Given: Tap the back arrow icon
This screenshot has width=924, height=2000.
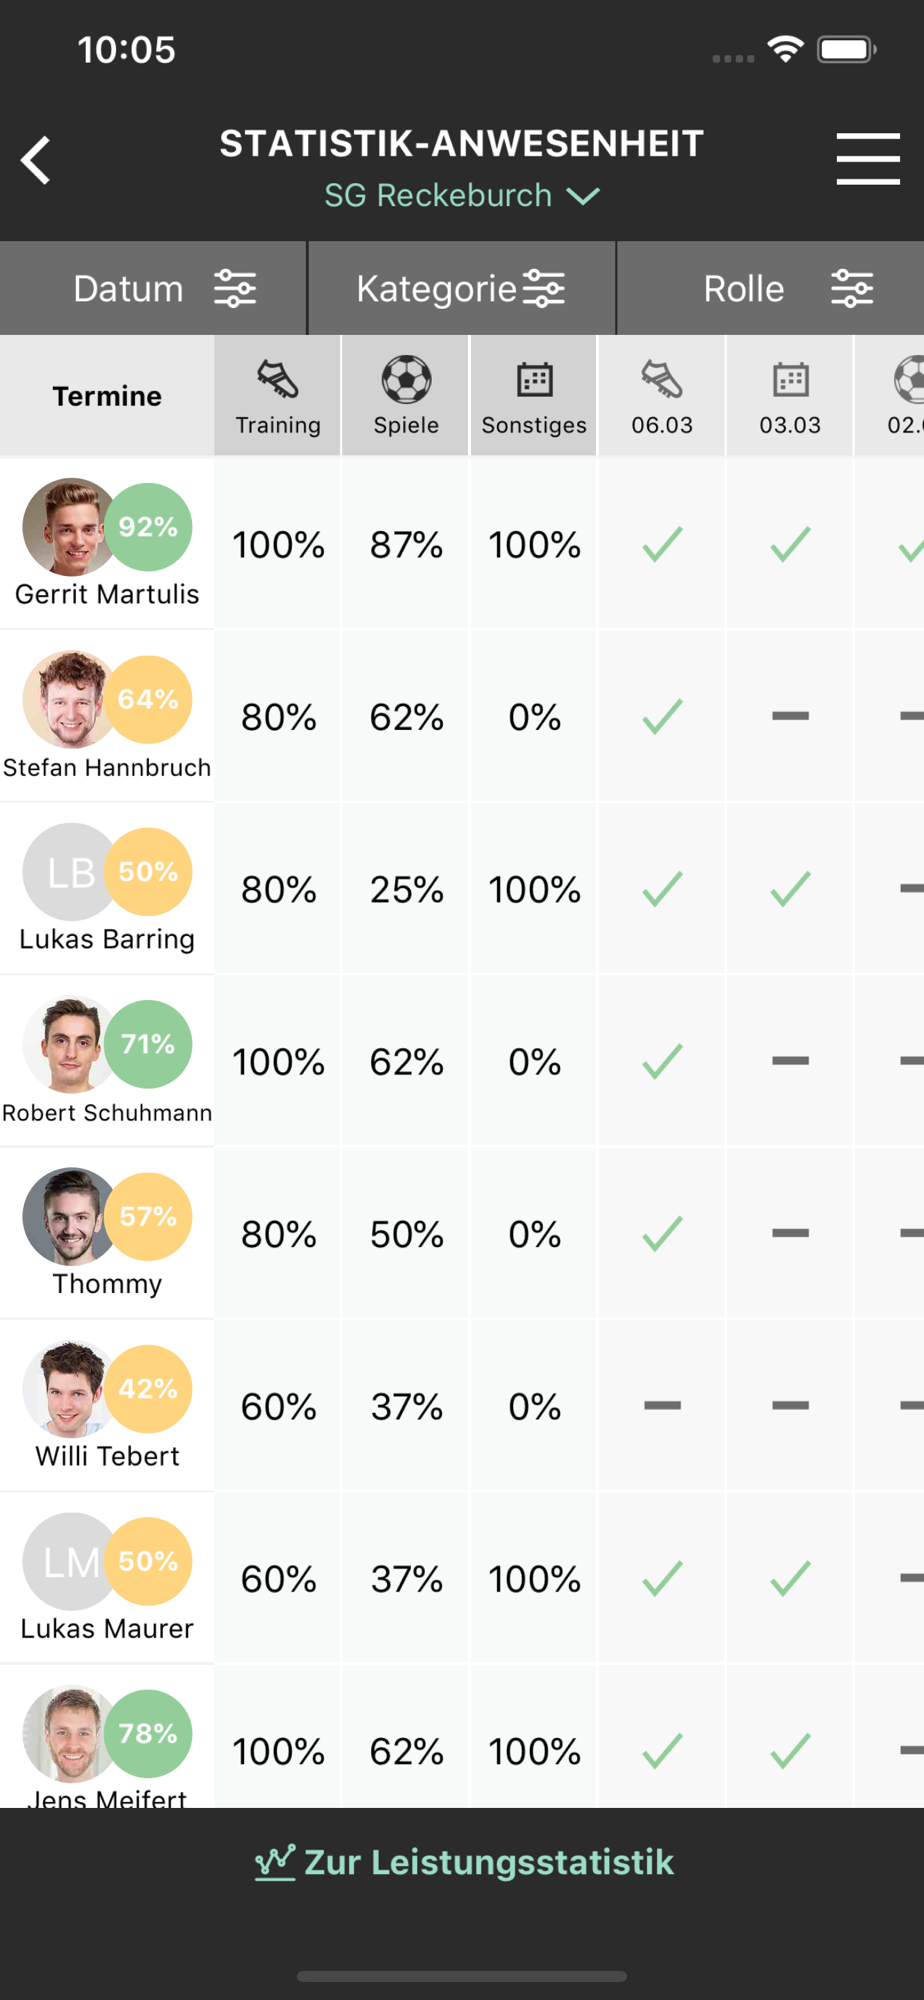Looking at the screenshot, I should tap(37, 160).
